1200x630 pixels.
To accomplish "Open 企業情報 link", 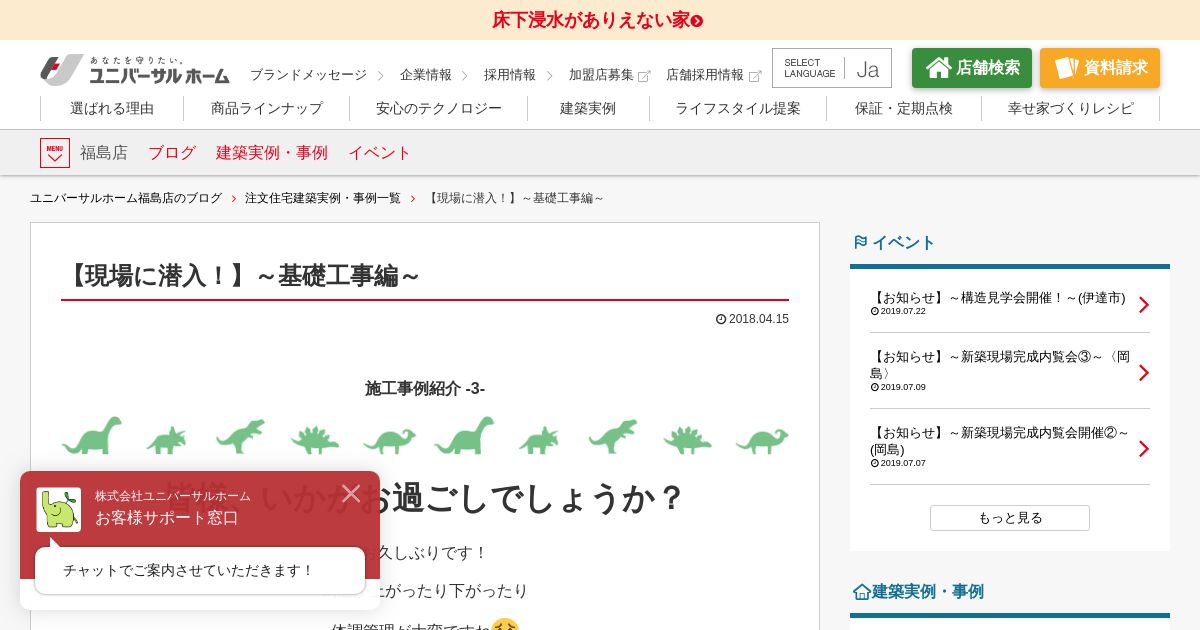I will pyautogui.click(x=426, y=75).
